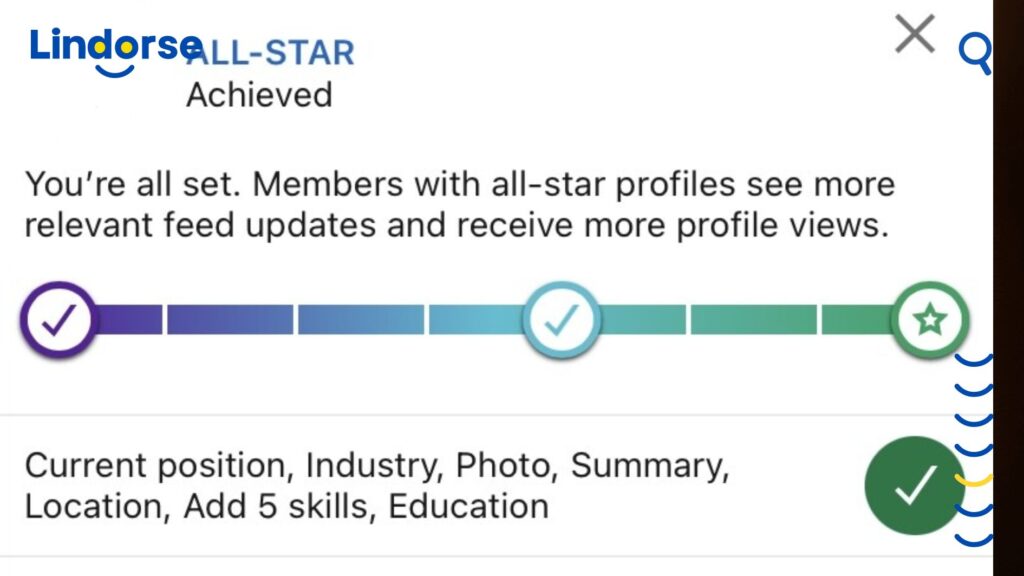
Task: Click the "You're all set" description text
Action: [459, 205]
